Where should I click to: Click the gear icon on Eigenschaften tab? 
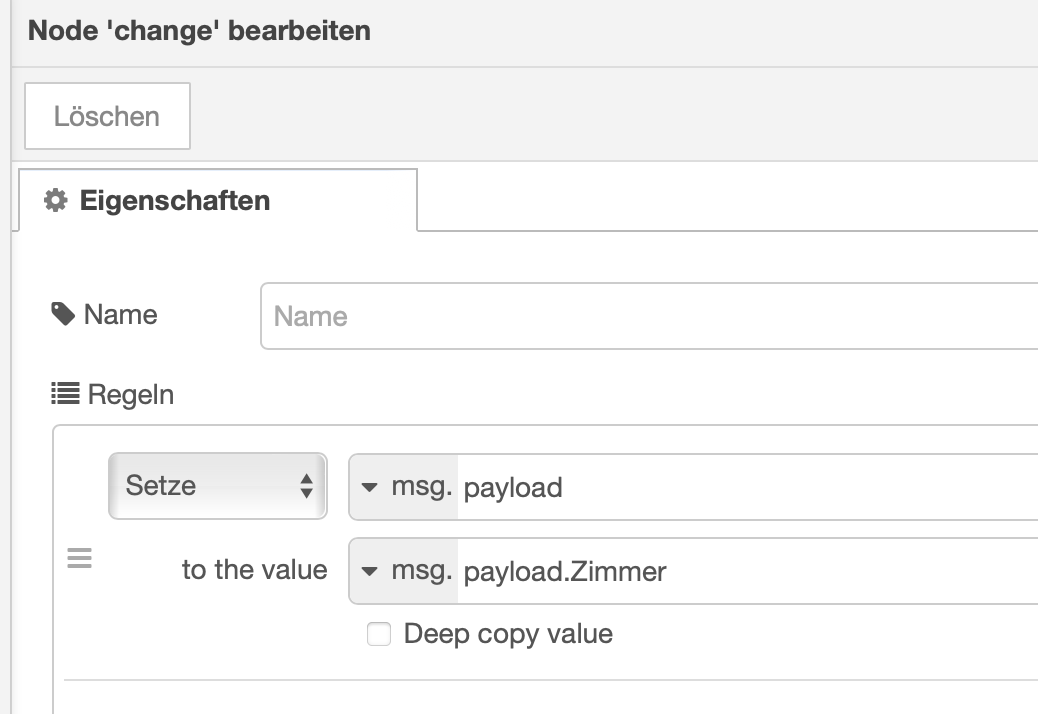point(55,200)
